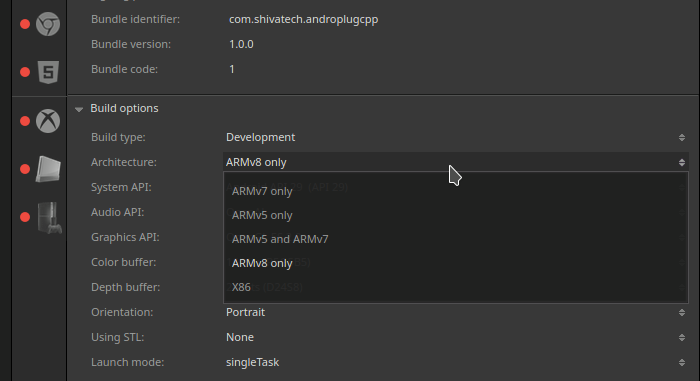Select the PlayStation 3 platform icon

pos(50,218)
